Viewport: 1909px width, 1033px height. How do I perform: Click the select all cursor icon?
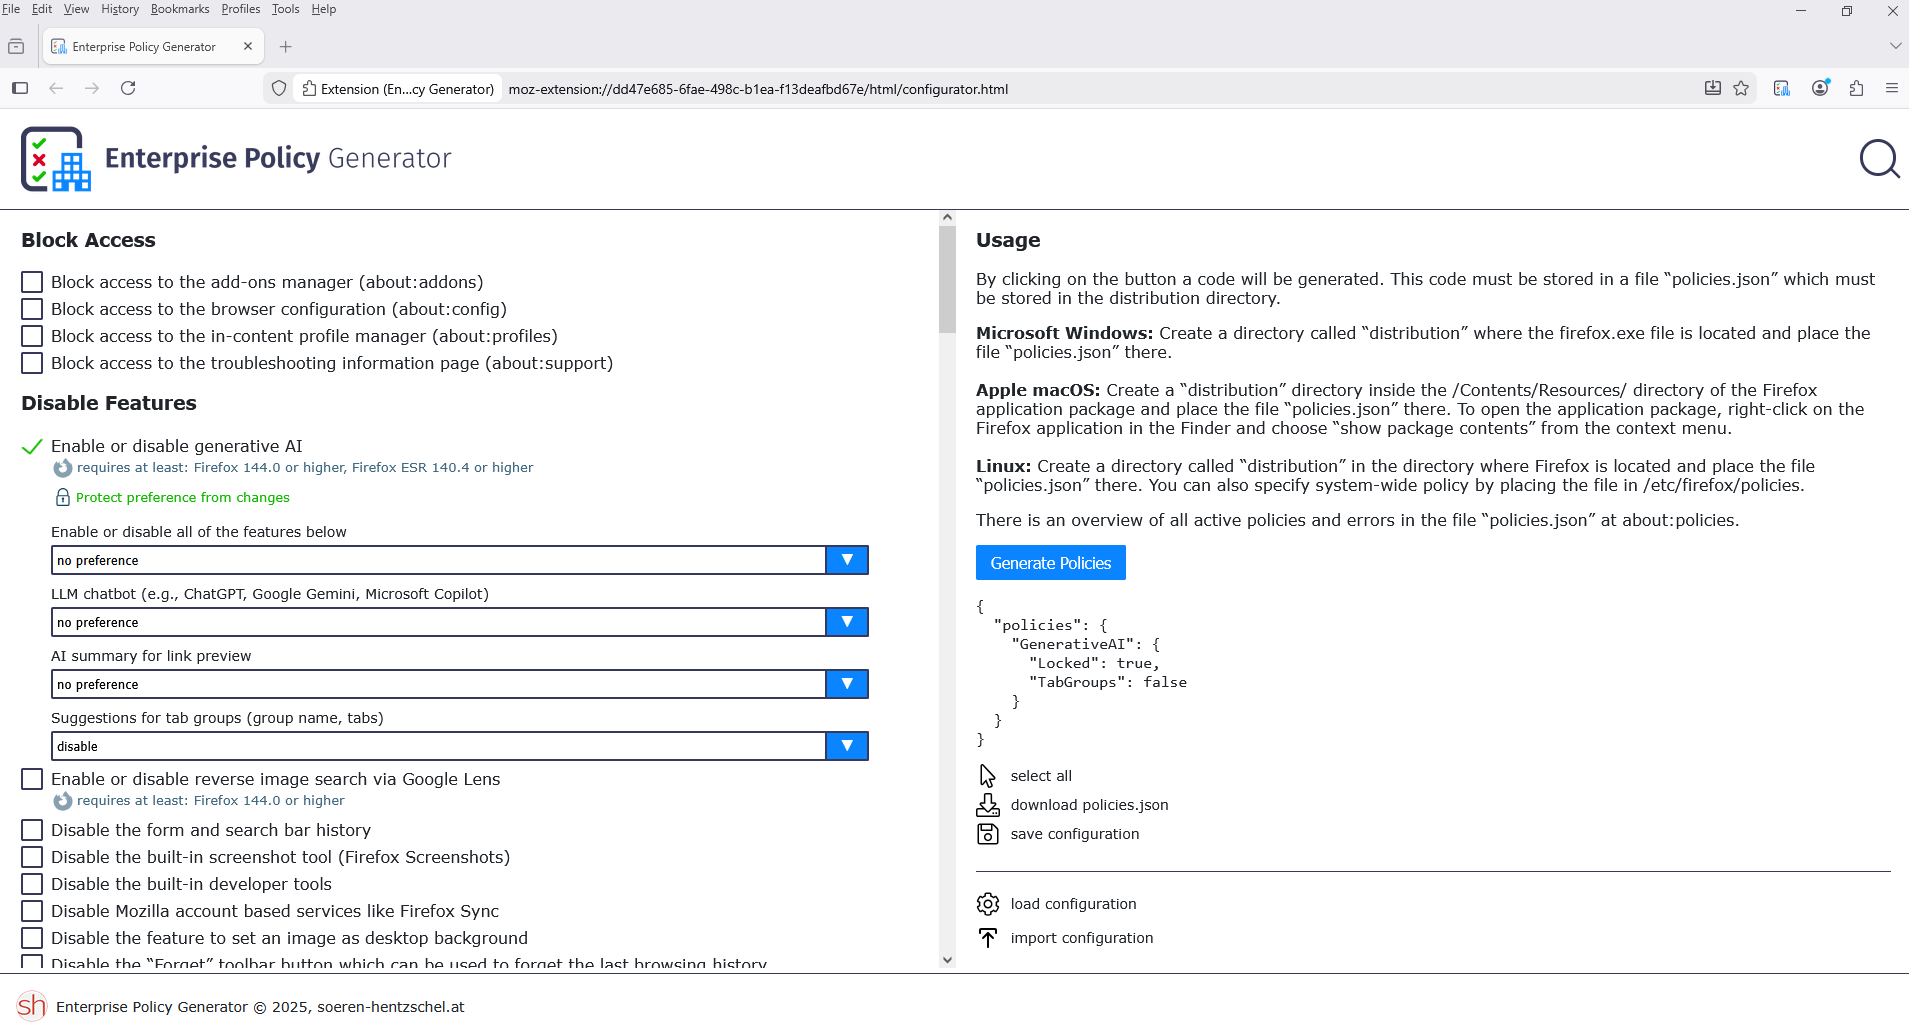[x=987, y=776]
